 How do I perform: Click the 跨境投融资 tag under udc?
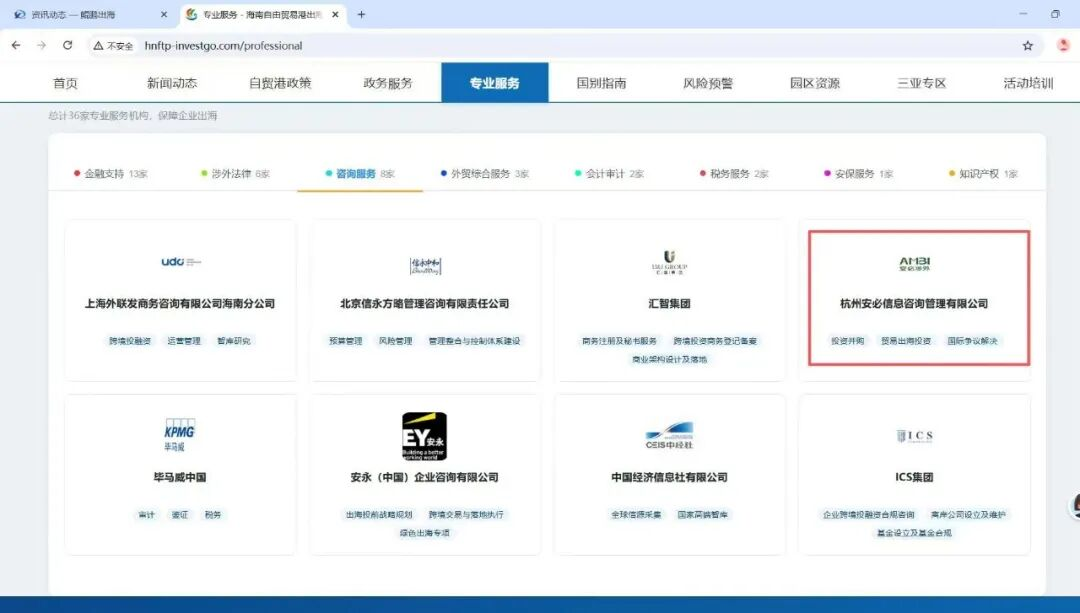[x=129, y=340]
